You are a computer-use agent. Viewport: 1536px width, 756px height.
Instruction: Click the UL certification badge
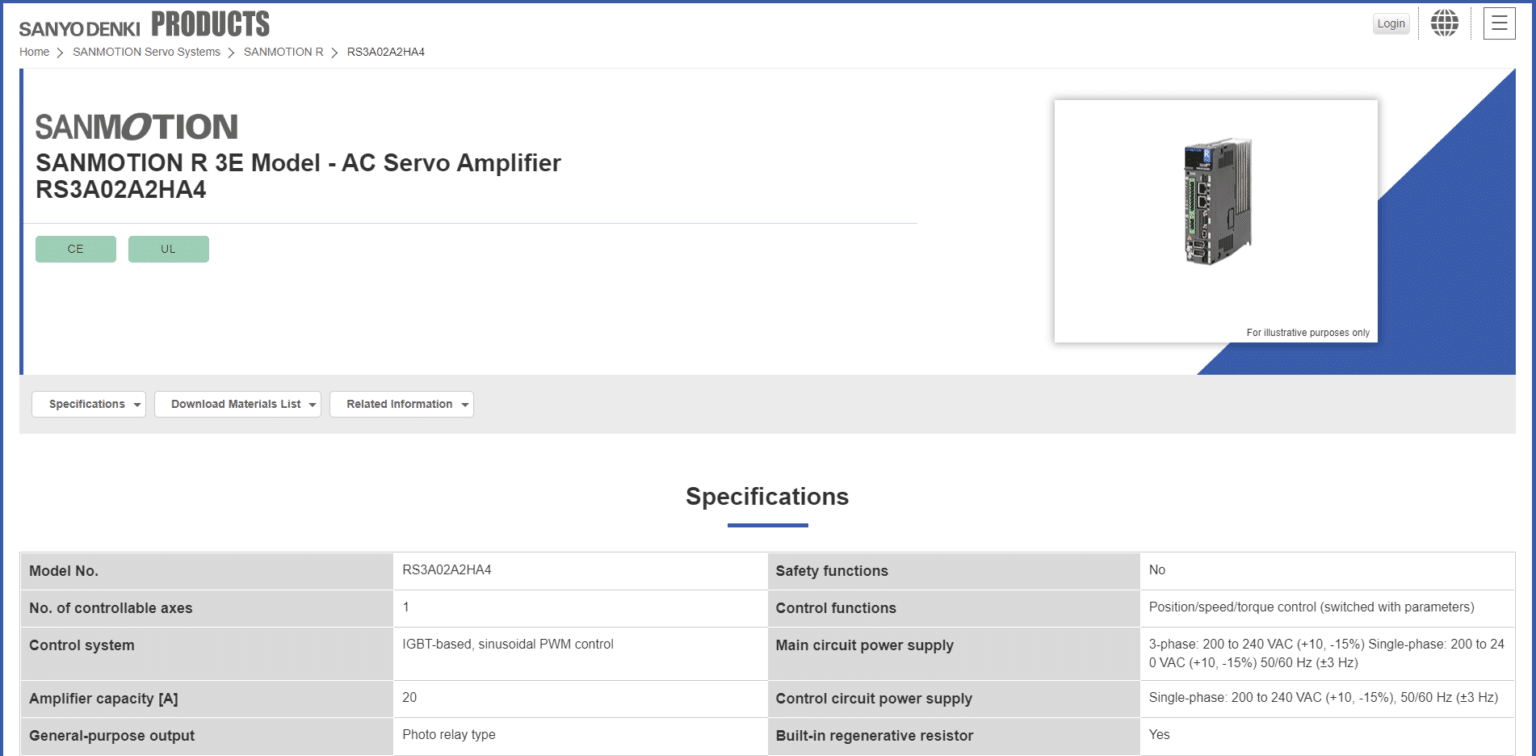(168, 249)
